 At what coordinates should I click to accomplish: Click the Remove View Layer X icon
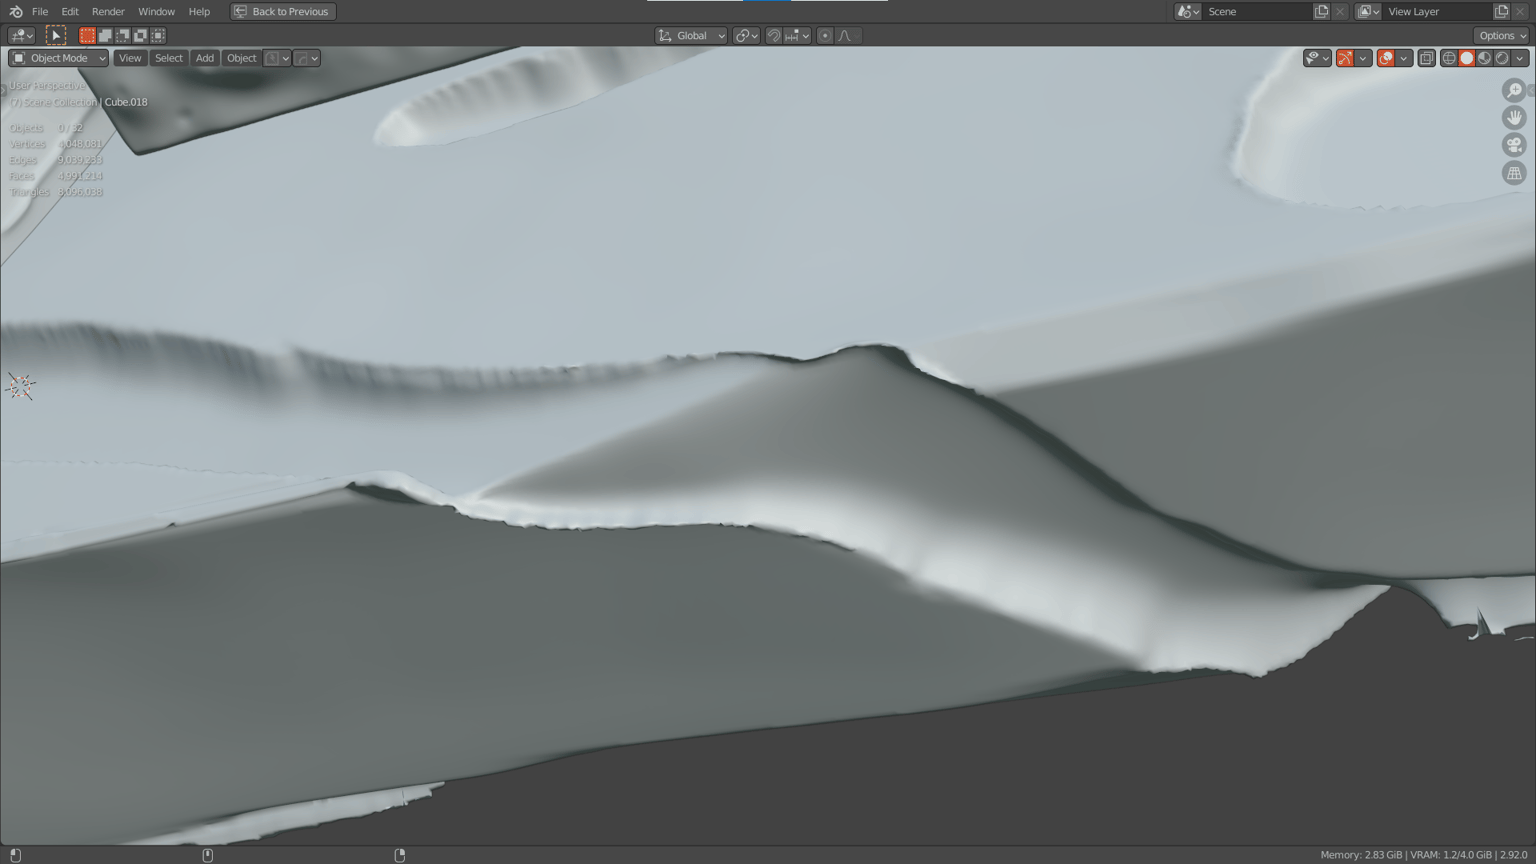(1520, 11)
